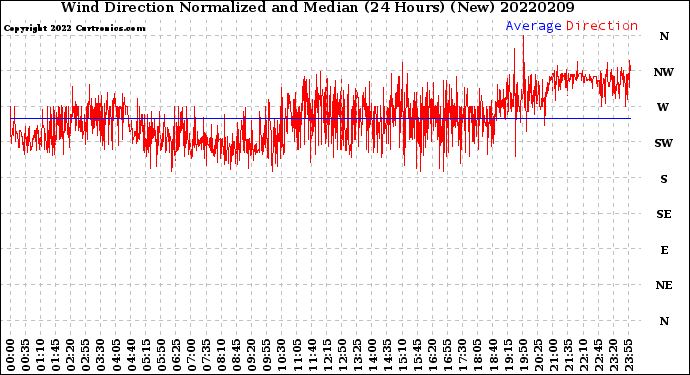Click the 14:00 time axis label

pyautogui.click(x=372, y=355)
